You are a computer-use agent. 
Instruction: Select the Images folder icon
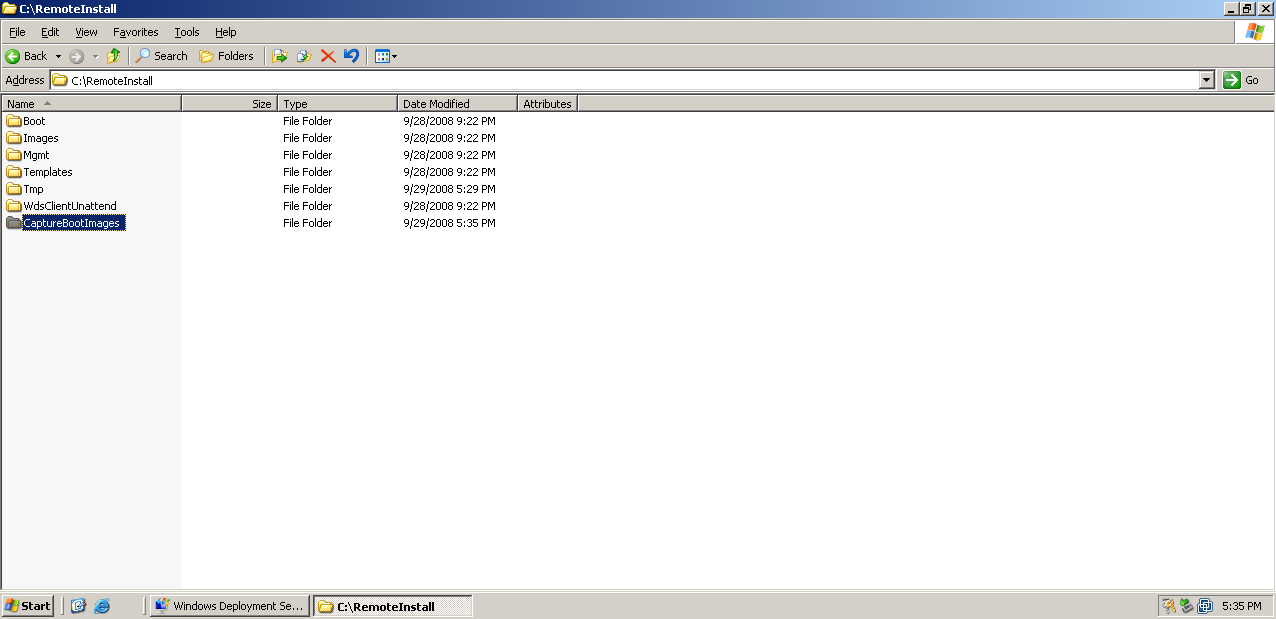tap(14, 138)
